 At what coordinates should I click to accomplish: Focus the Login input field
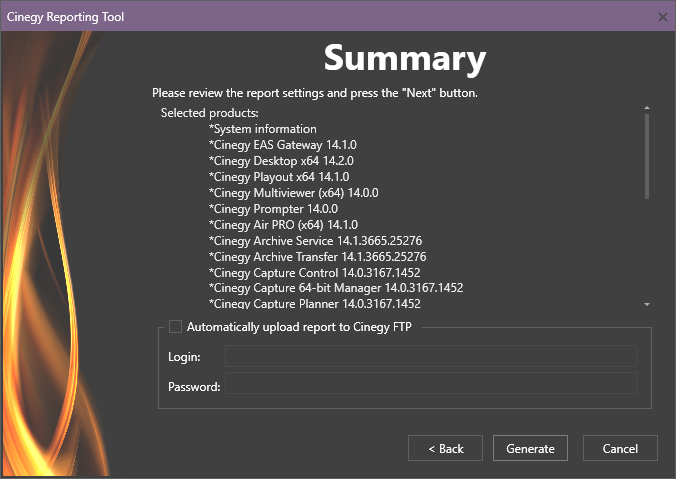[x=431, y=356]
